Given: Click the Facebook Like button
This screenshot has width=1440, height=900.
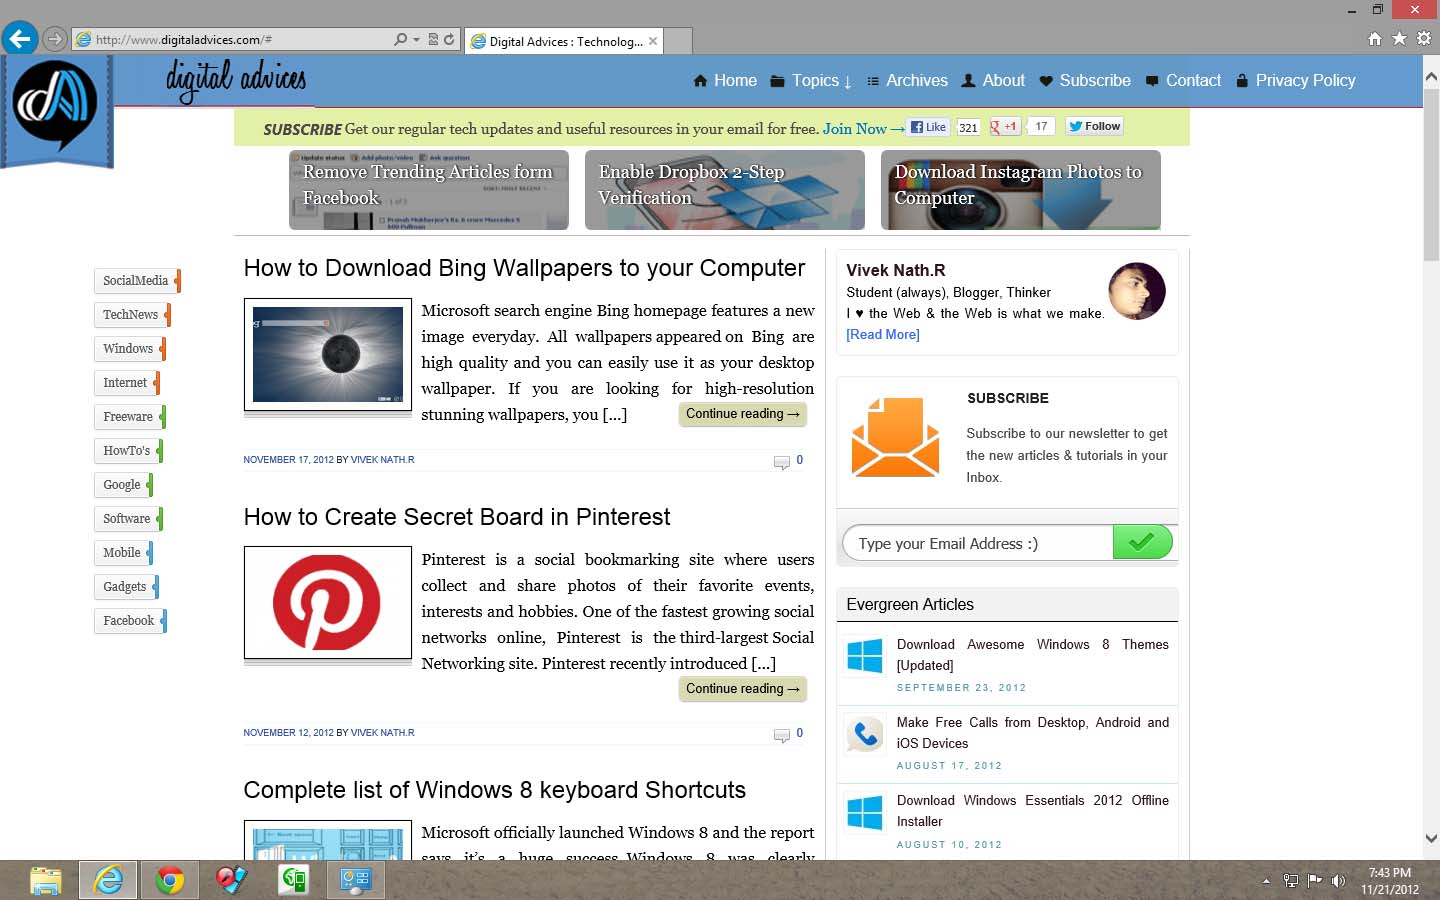Looking at the screenshot, I should (929, 127).
